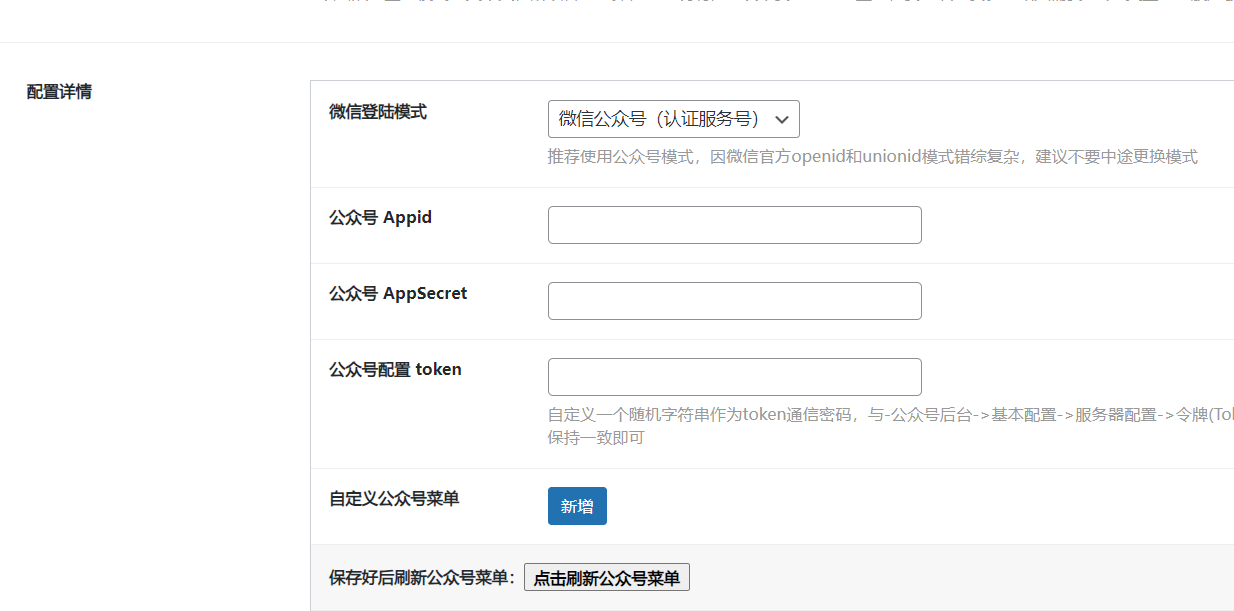
Task: Focus the 公众号配置 token input field
Action: [x=734, y=376]
